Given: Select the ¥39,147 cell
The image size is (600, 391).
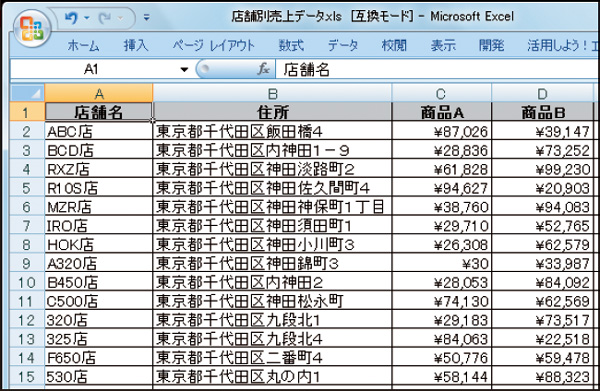Looking at the screenshot, I should point(543,131).
